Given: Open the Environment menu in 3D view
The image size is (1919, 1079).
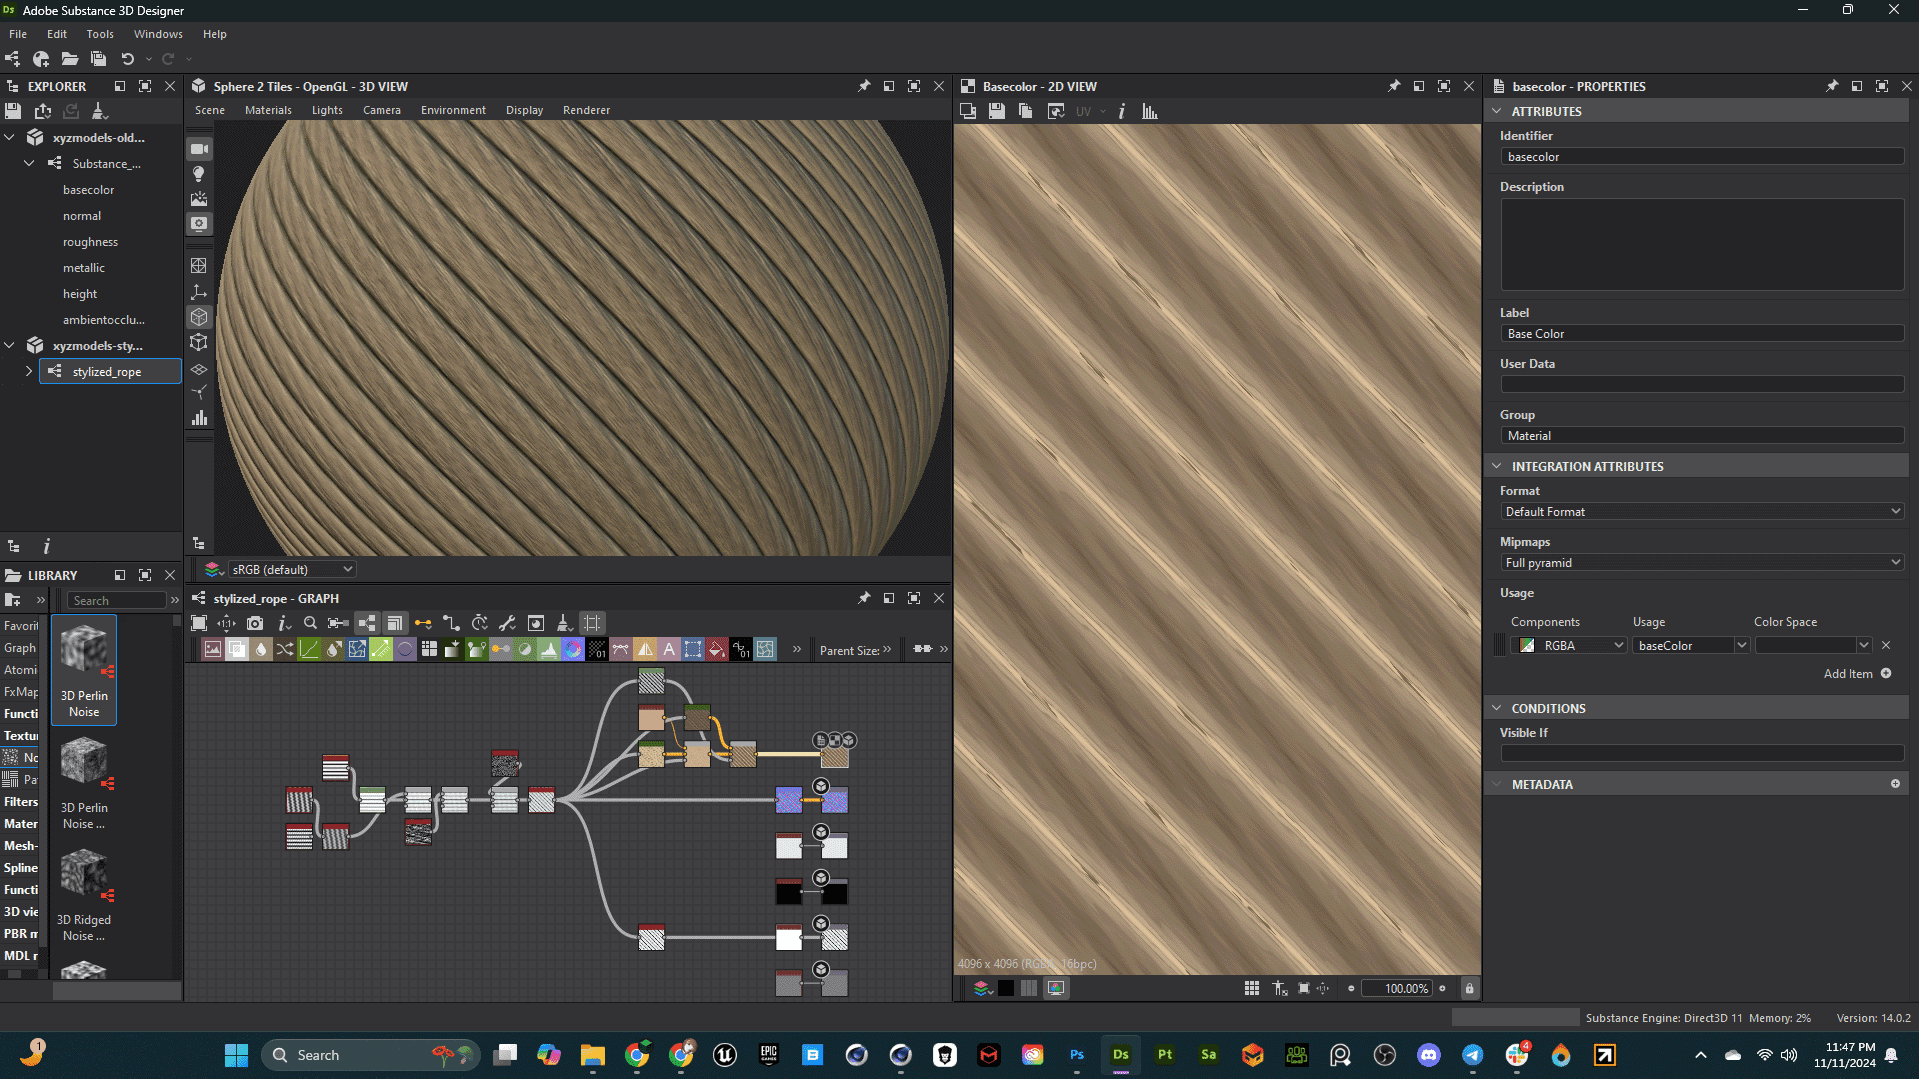Looking at the screenshot, I should pyautogui.click(x=453, y=110).
